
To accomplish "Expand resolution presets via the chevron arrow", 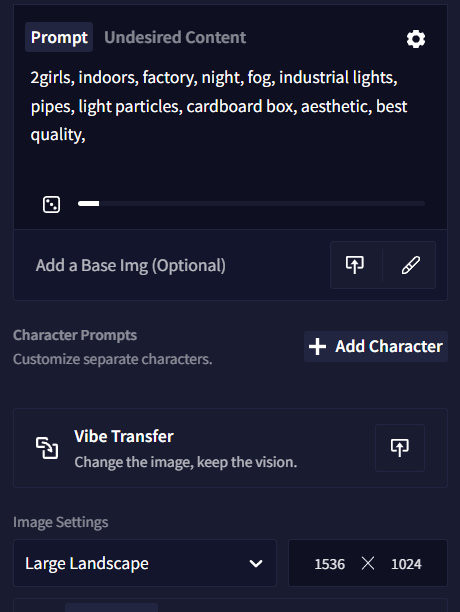I will (x=256, y=564).
